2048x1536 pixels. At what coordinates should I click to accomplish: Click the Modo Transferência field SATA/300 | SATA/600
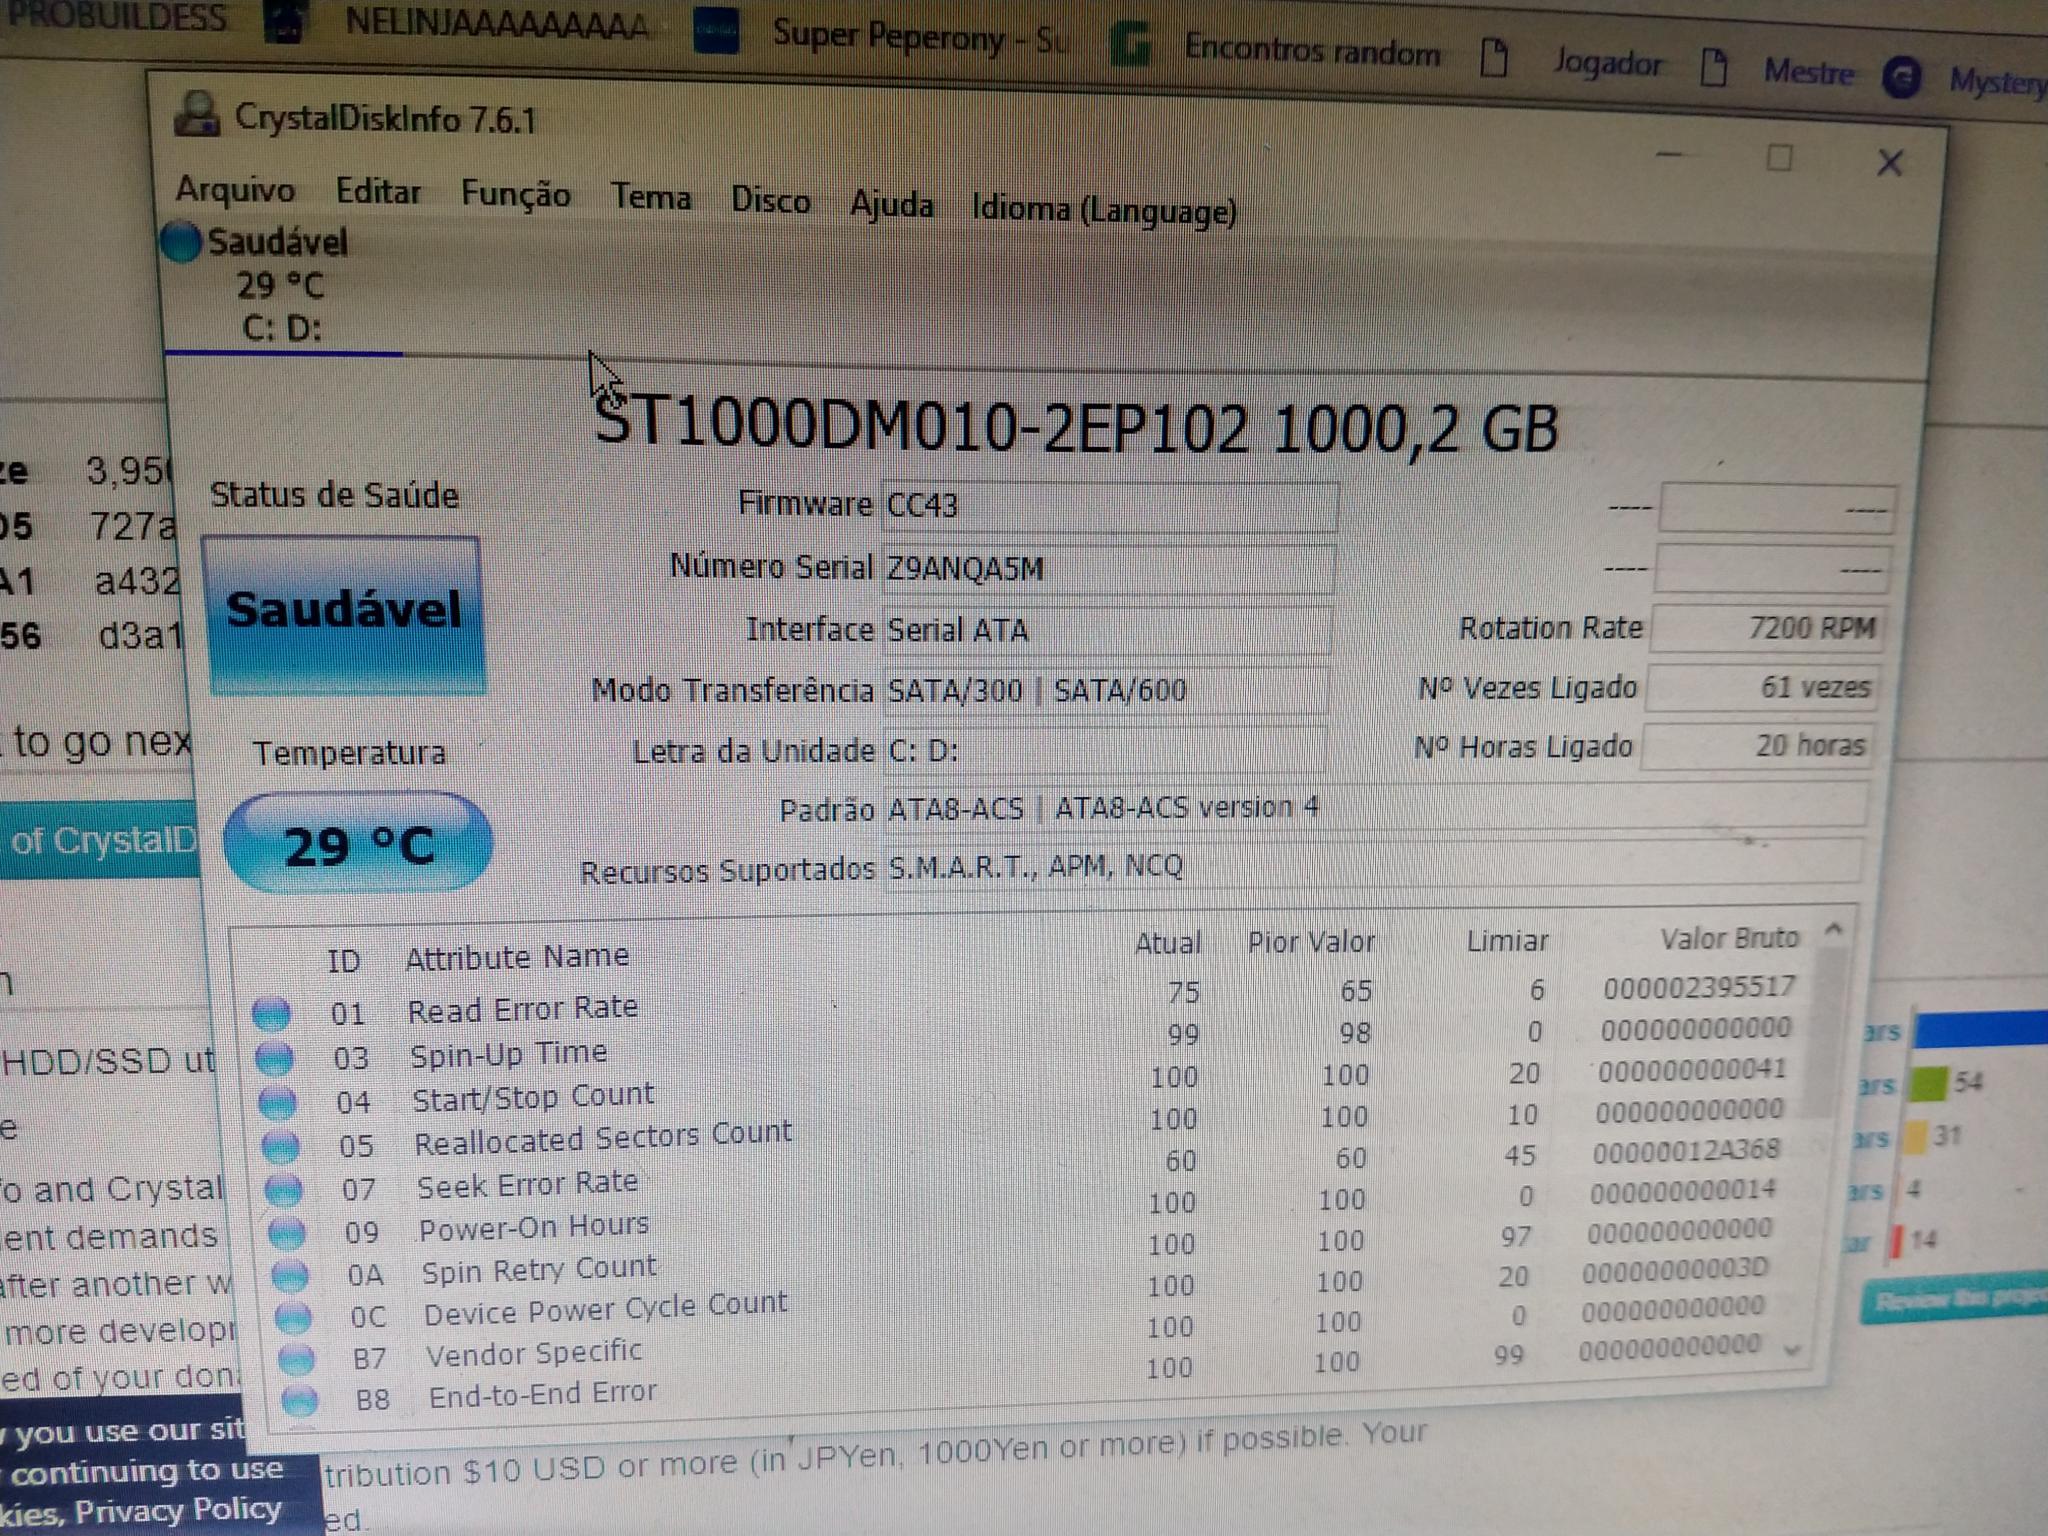(x=1106, y=690)
